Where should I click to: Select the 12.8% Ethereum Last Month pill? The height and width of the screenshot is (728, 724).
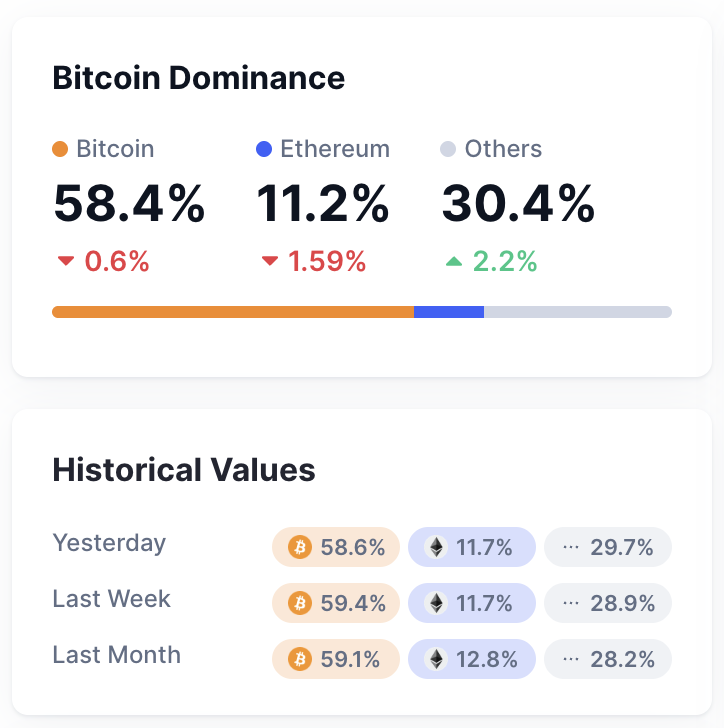tap(472, 659)
